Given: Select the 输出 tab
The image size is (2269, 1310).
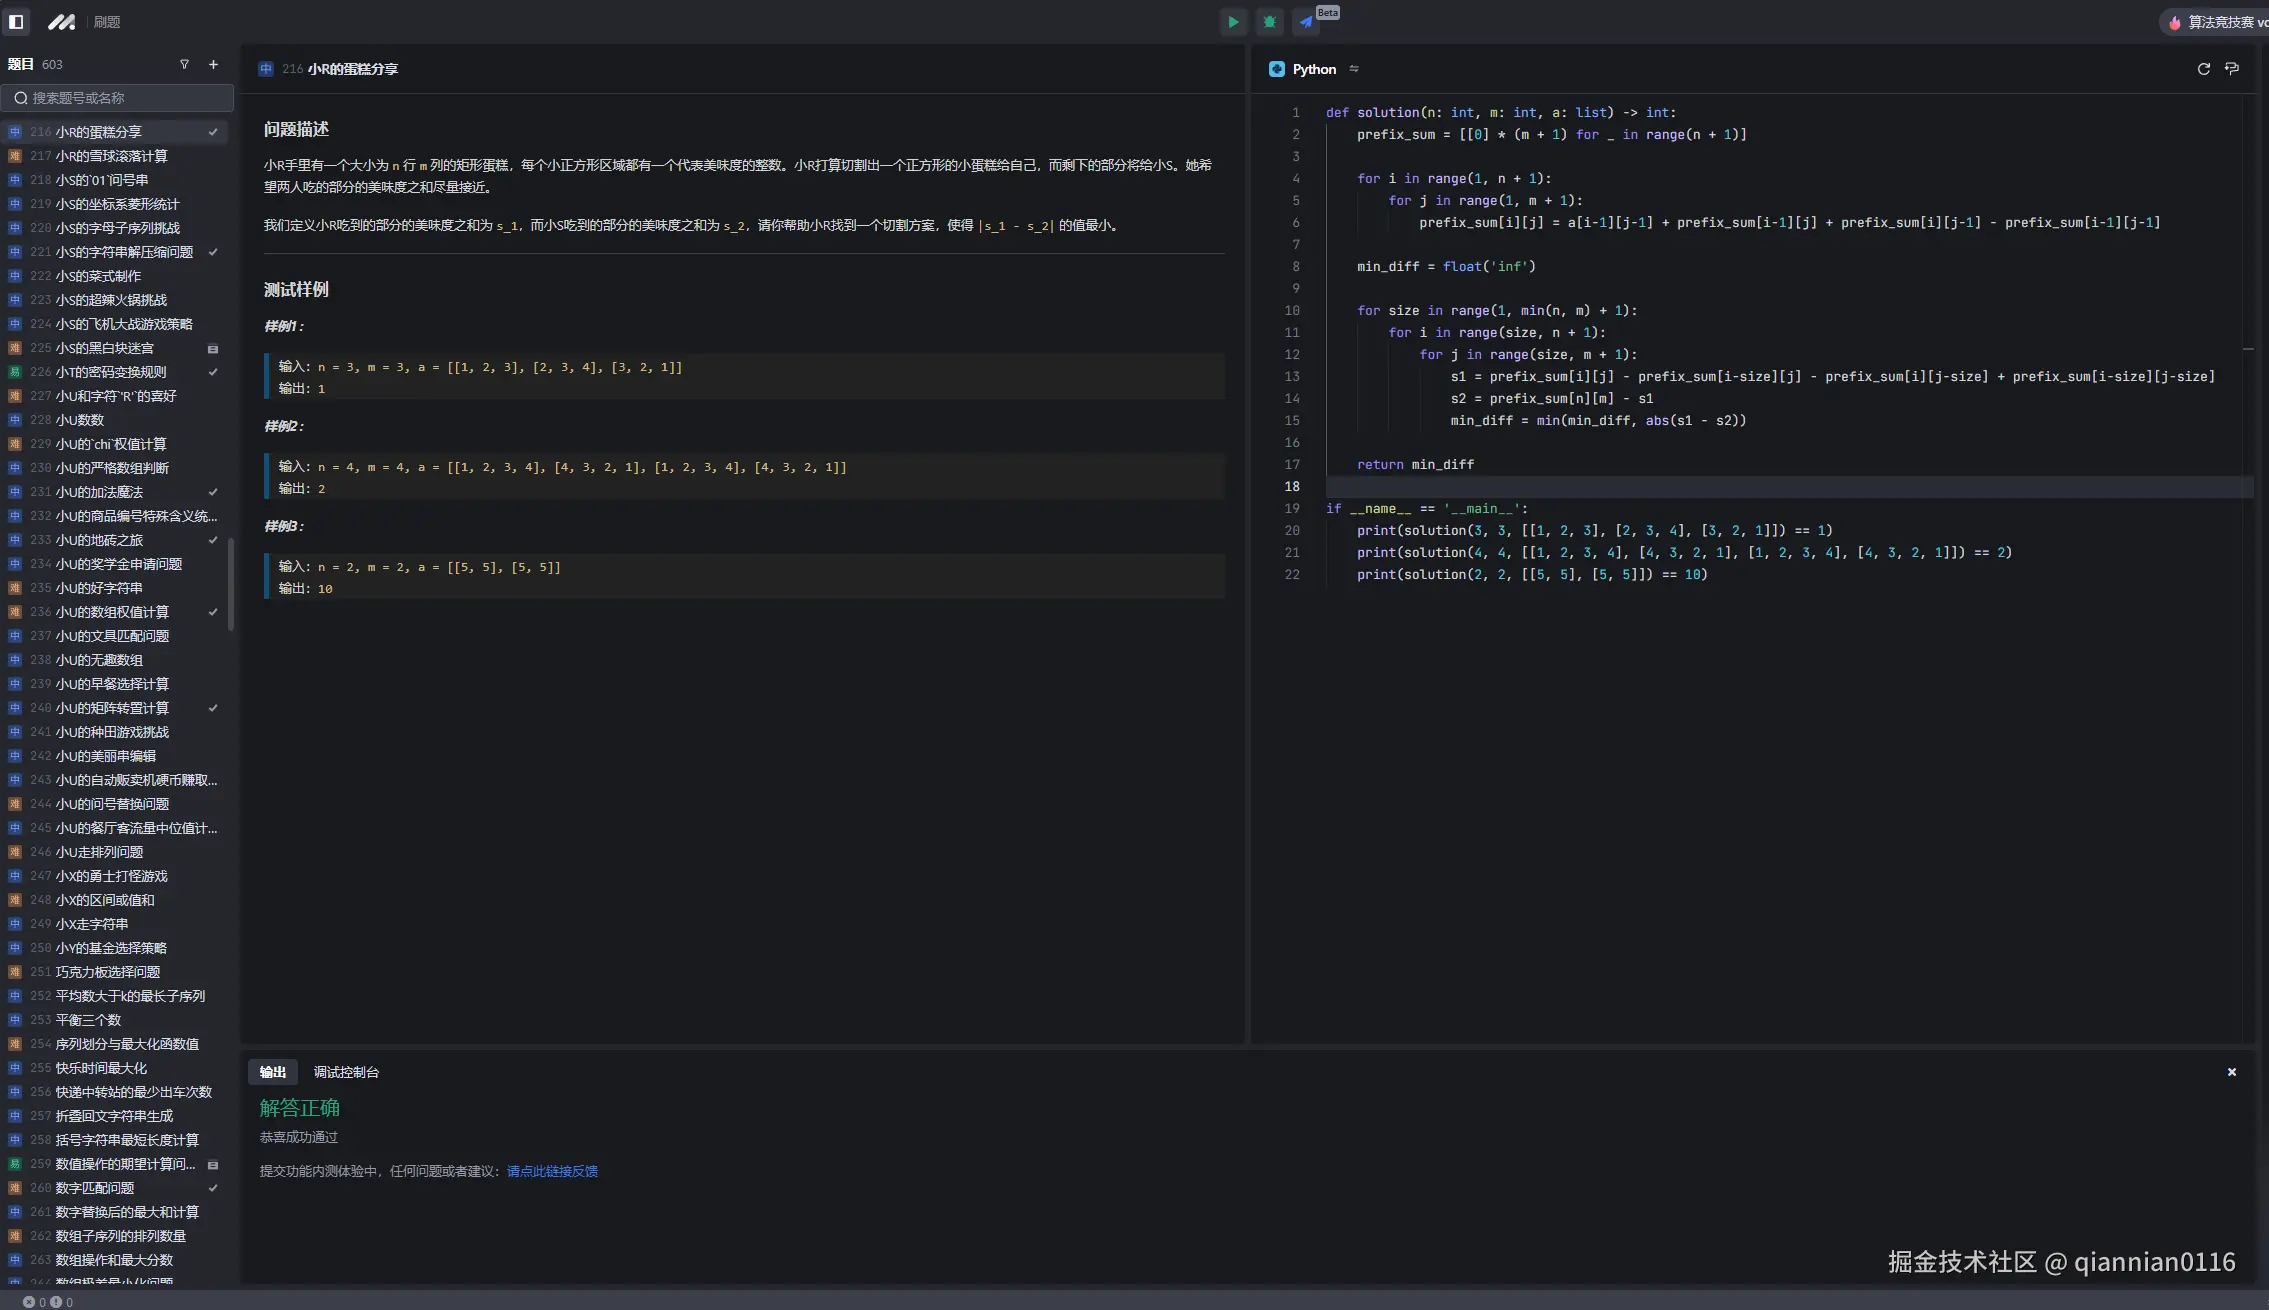Looking at the screenshot, I should pyautogui.click(x=272, y=1072).
